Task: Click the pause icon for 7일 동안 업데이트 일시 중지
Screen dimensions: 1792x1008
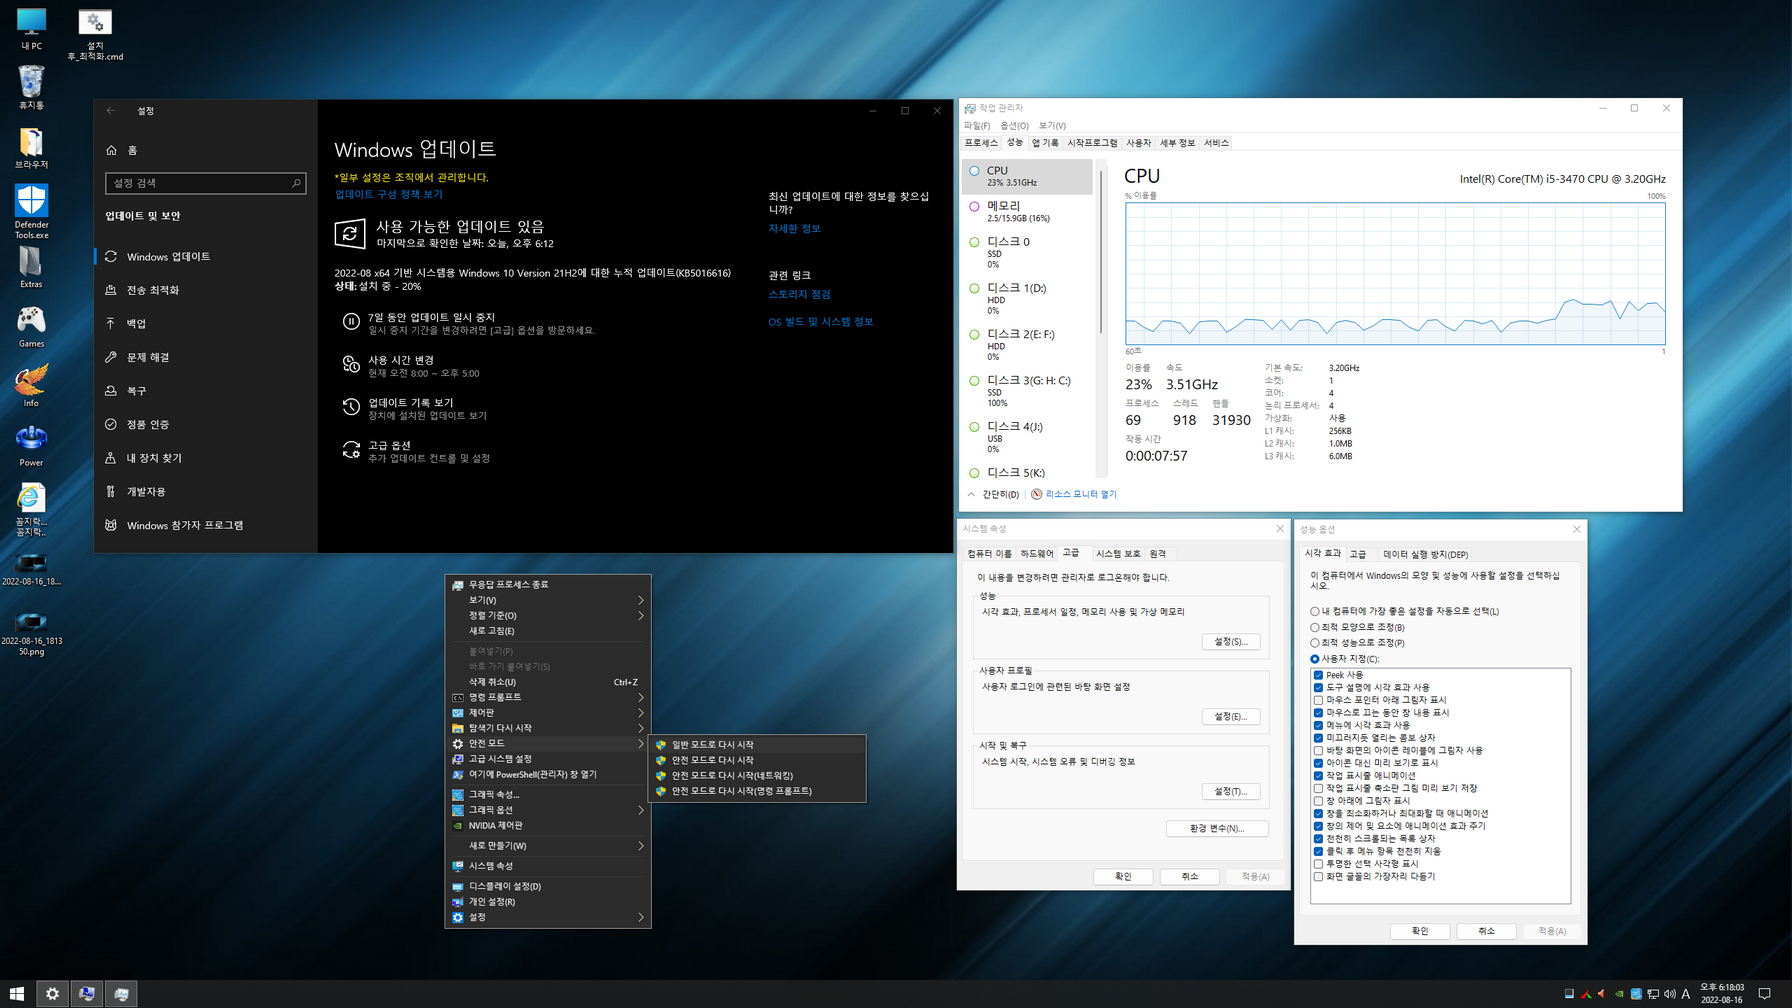Action: pos(351,322)
